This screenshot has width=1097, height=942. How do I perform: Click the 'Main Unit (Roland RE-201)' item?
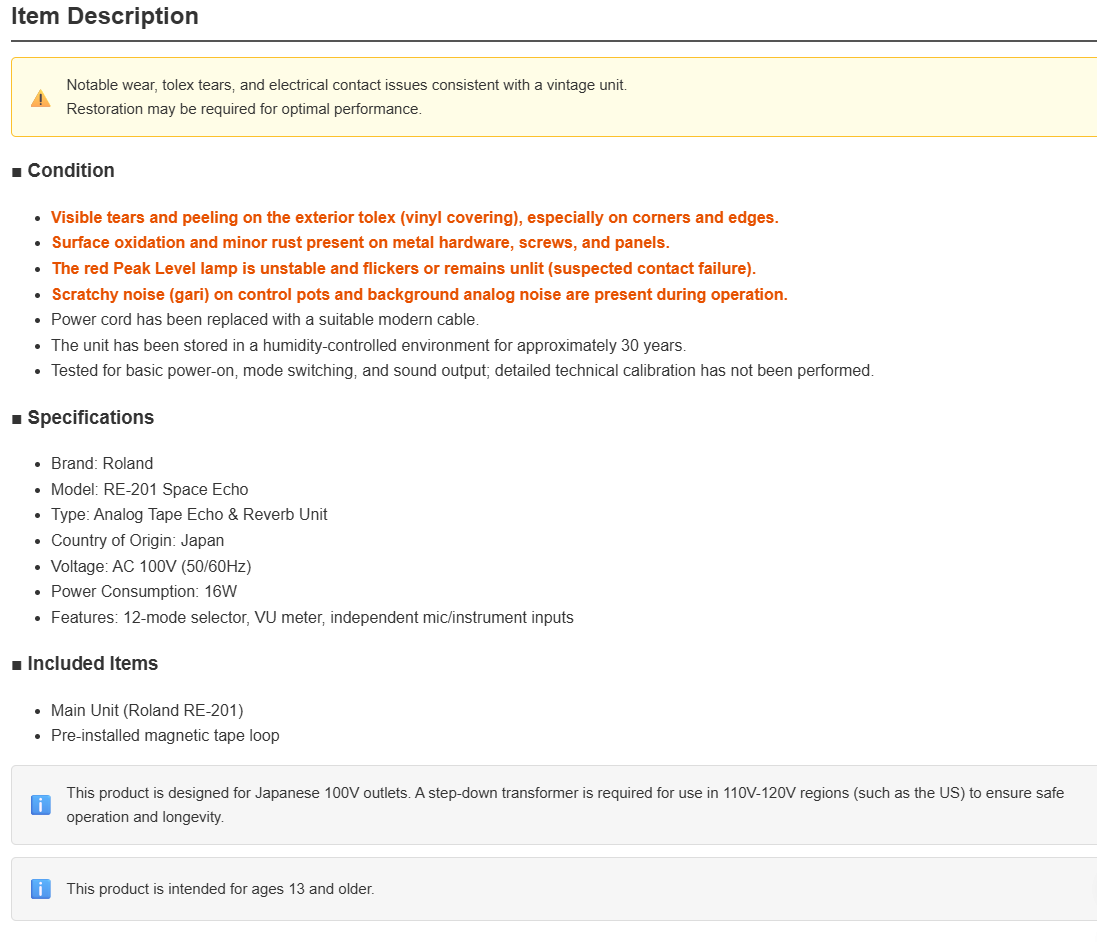[147, 711]
